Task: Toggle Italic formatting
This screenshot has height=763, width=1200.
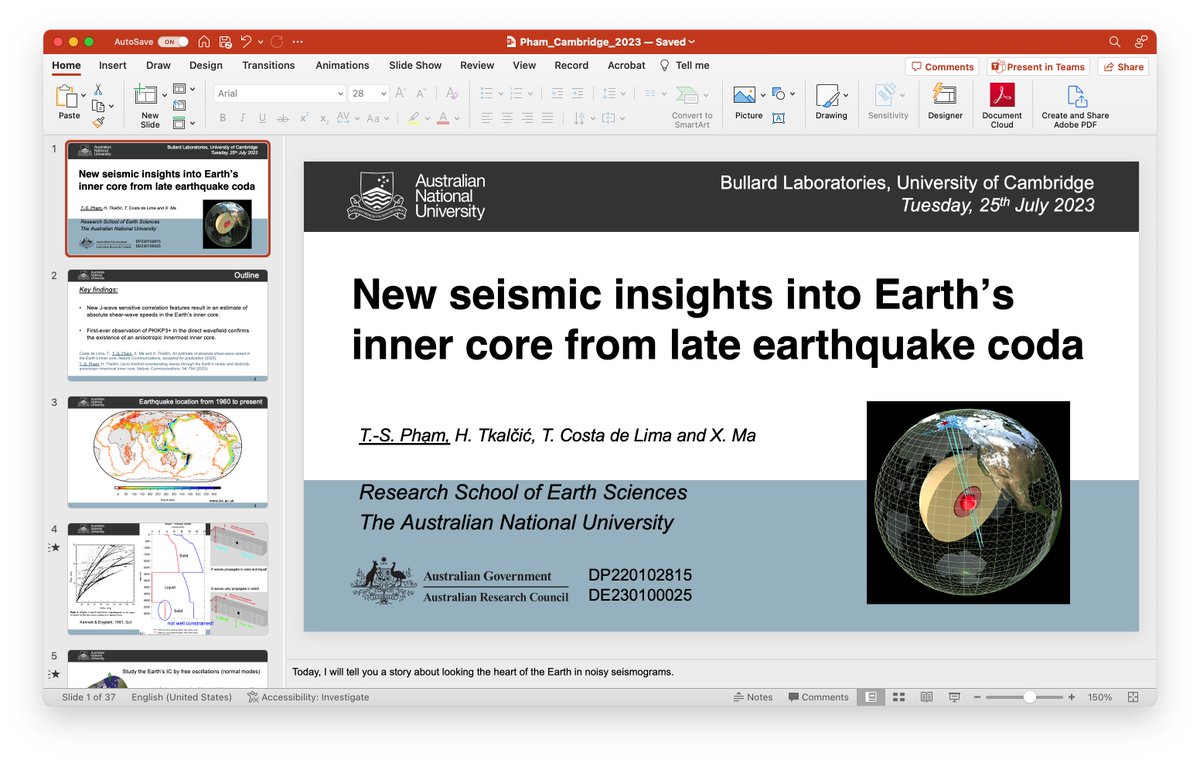Action: coord(242,118)
